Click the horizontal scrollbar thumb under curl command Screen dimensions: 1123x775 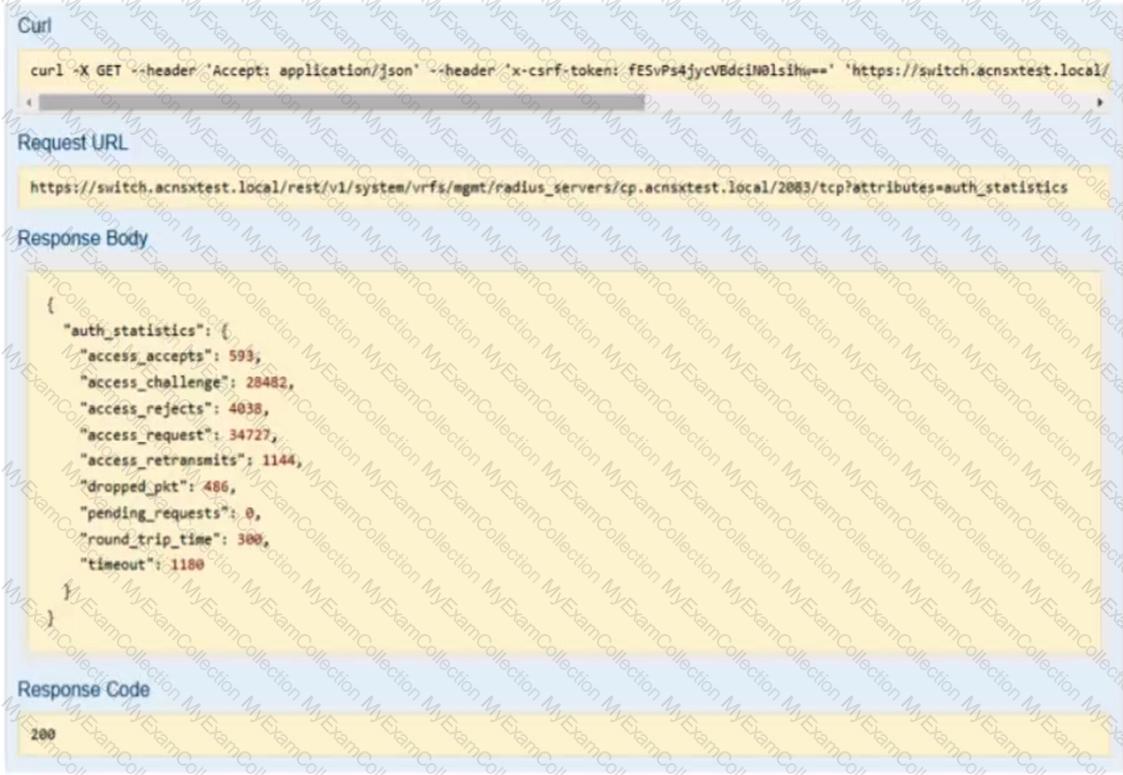(342, 102)
